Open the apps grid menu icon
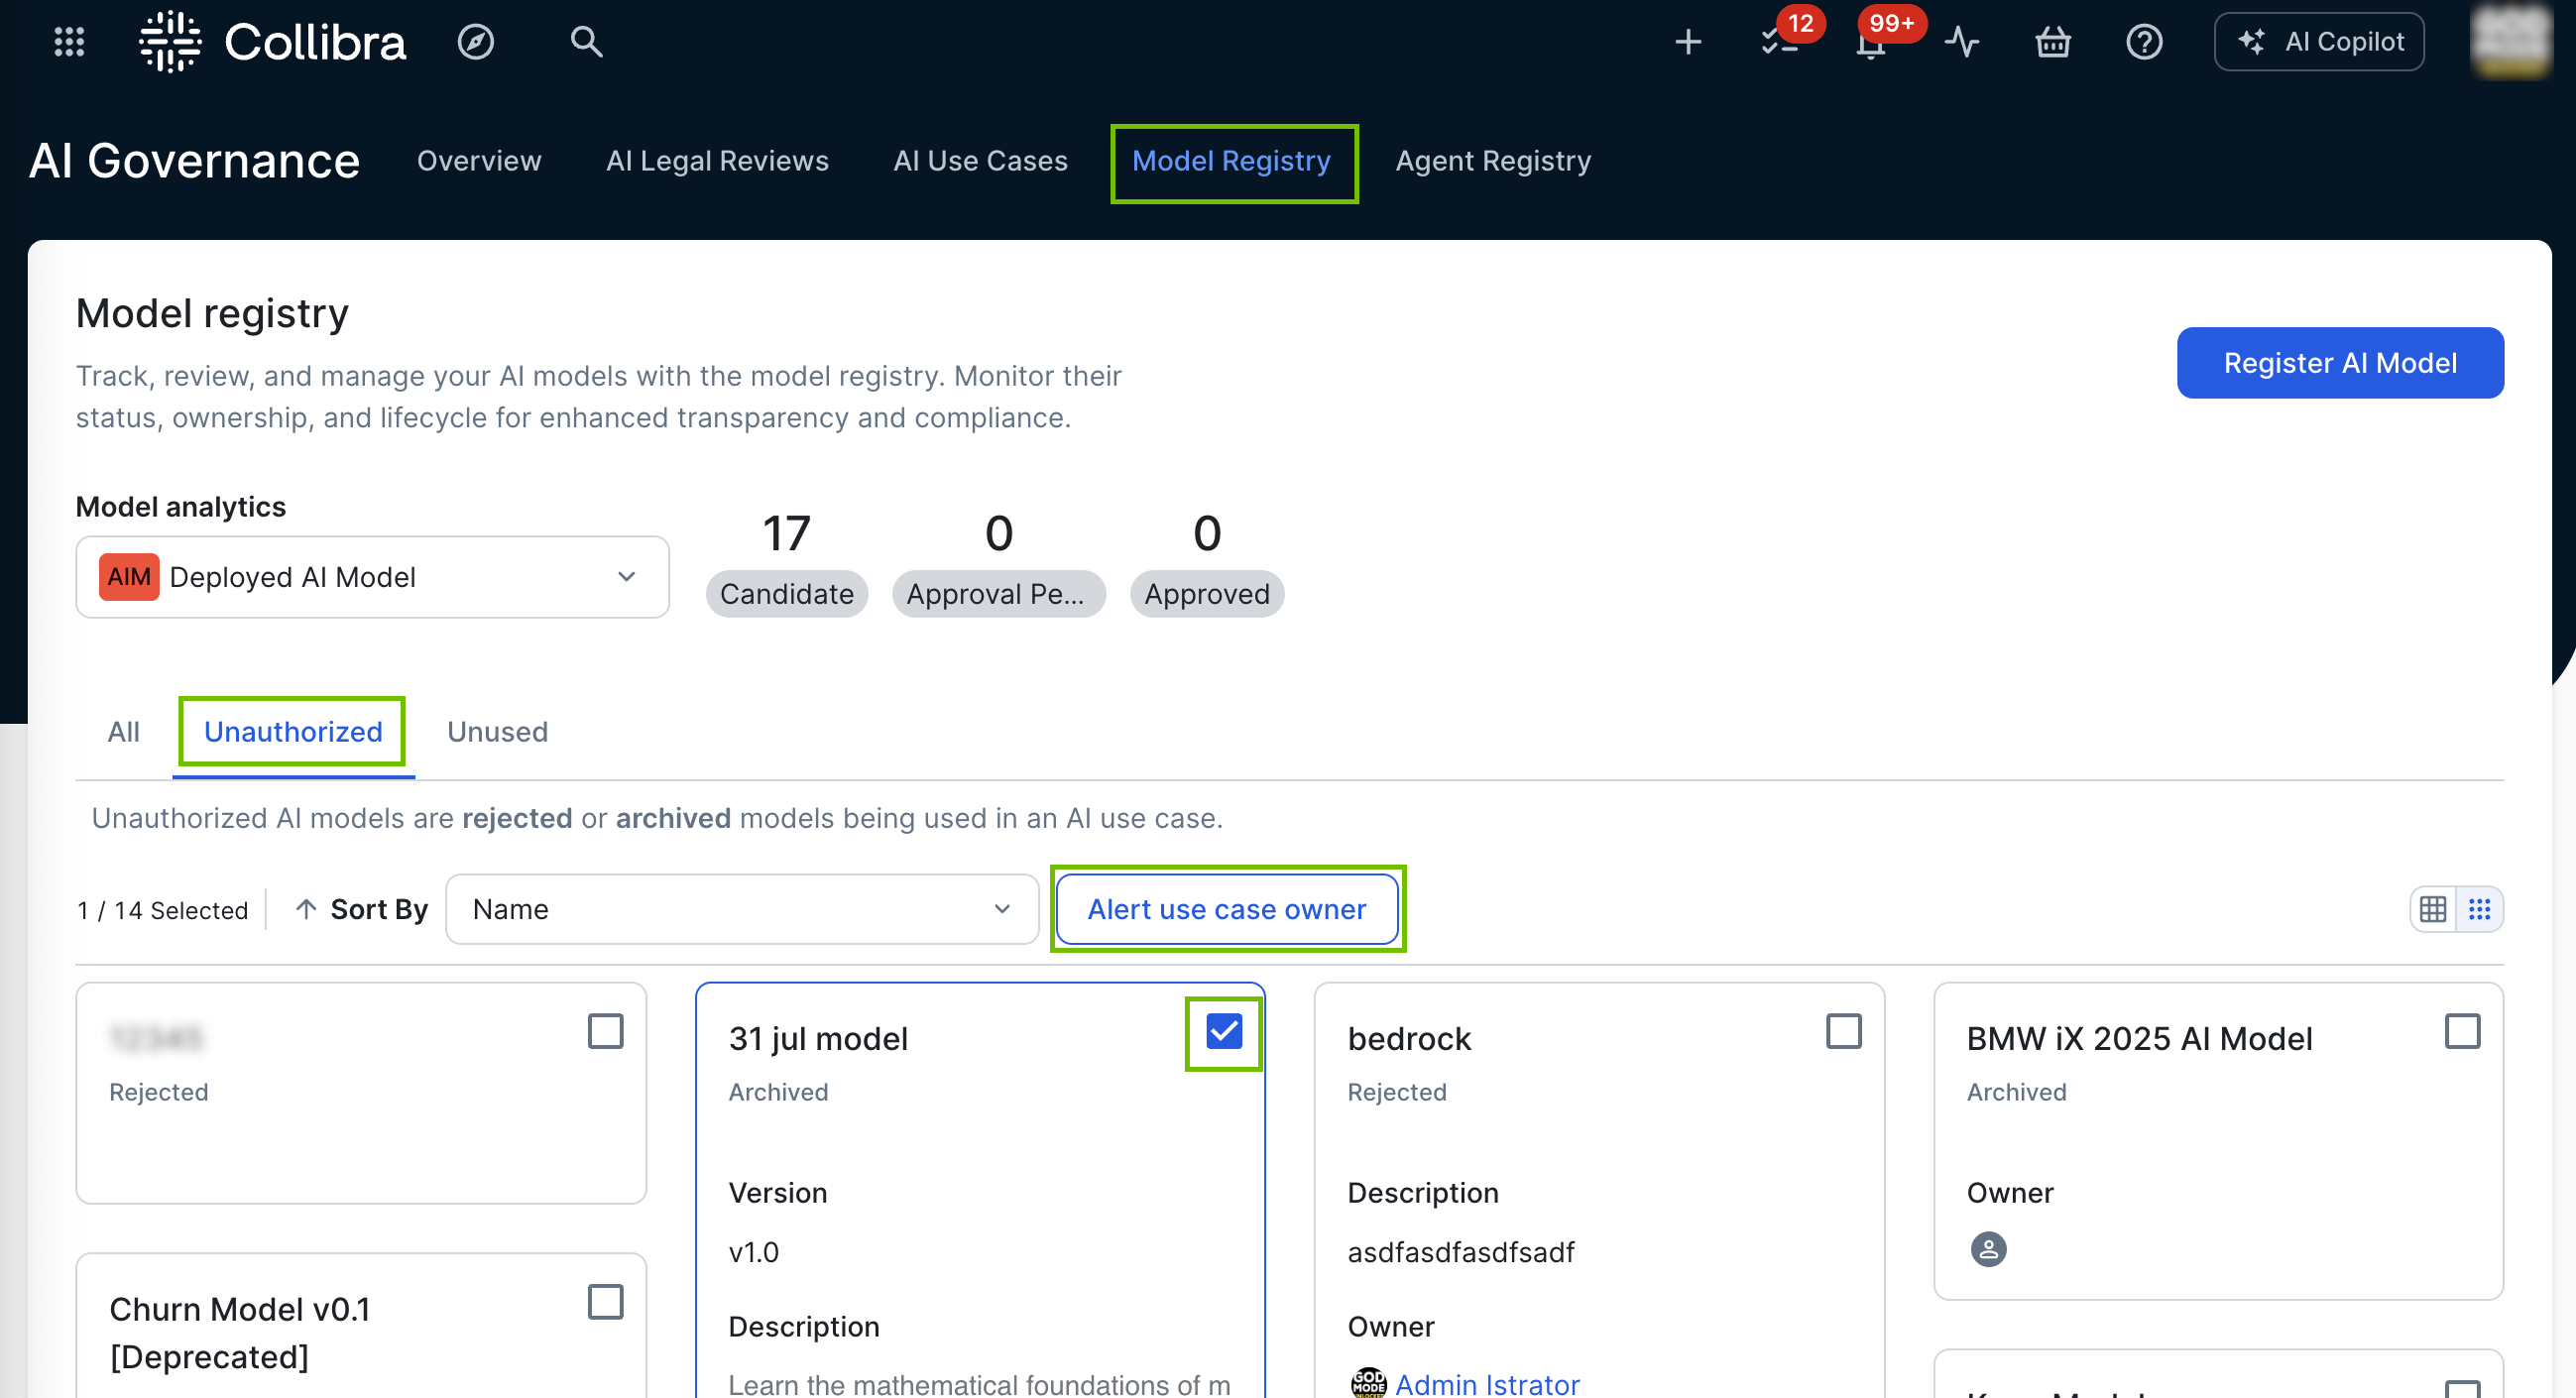The width and height of the screenshot is (2576, 1398). 69,42
